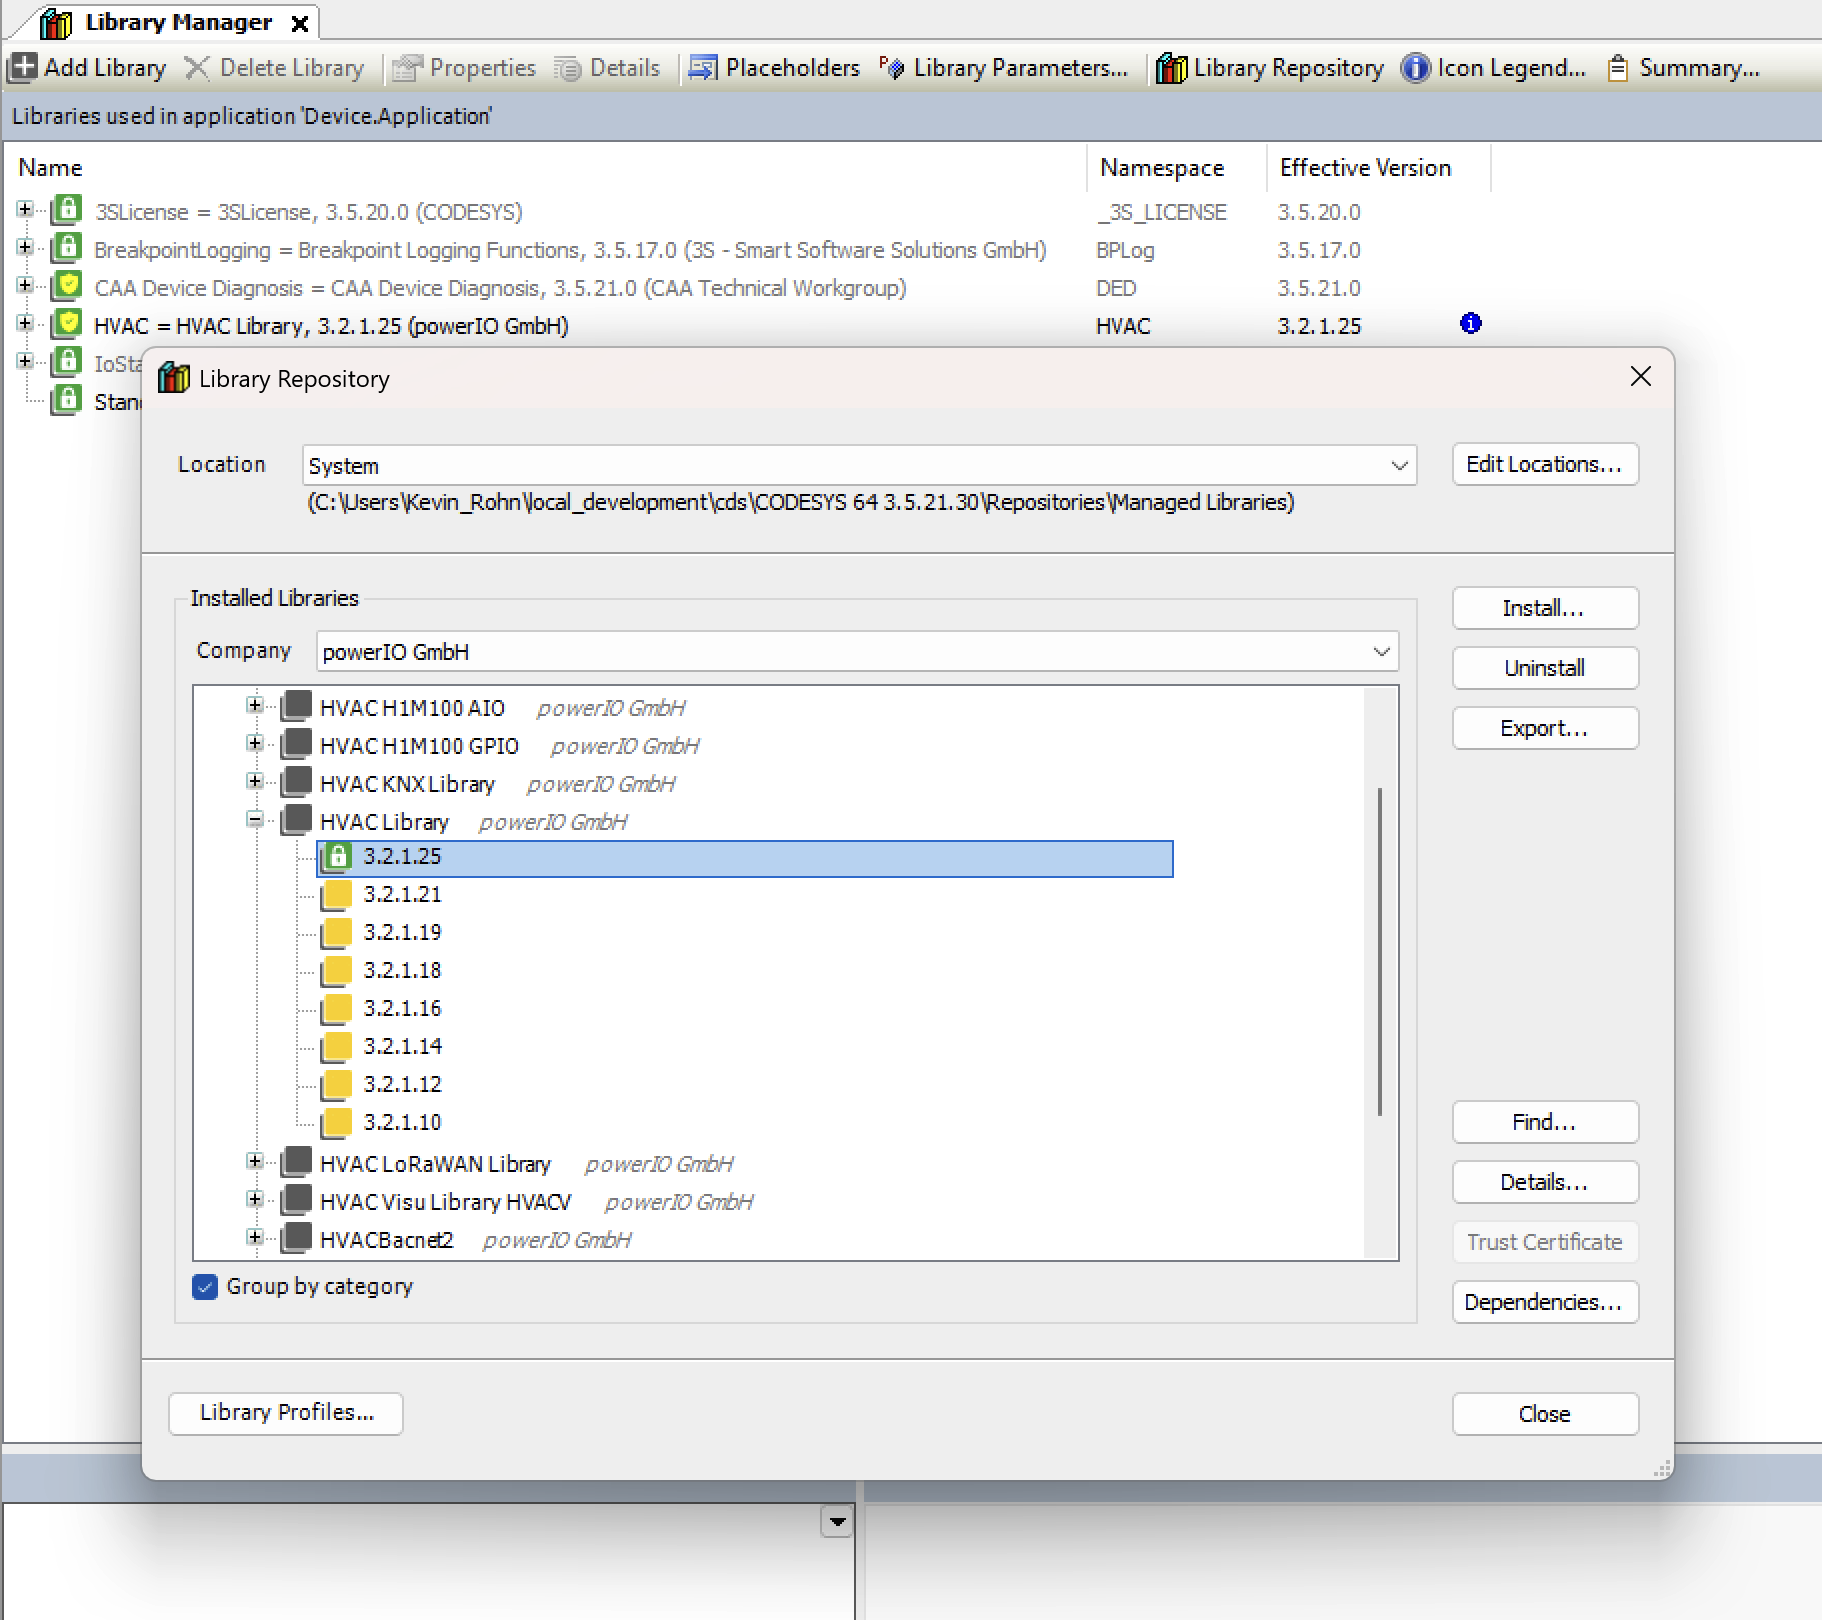Open the Company dropdown showing powerIO GmbH
Image resolution: width=1822 pixels, height=1620 pixels.
click(1381, 652)
